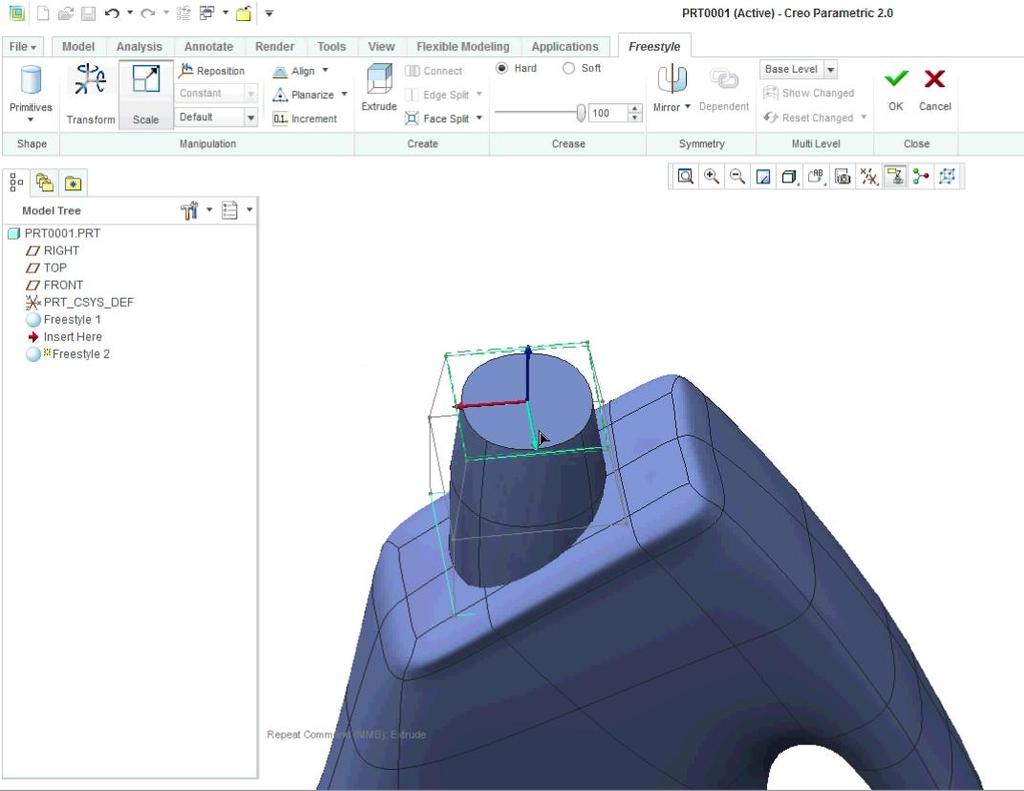The image size is (1024, 791).
Task: Open the Flexible Modeling tab
Action: pyautogui.click(x=463, y=46)
